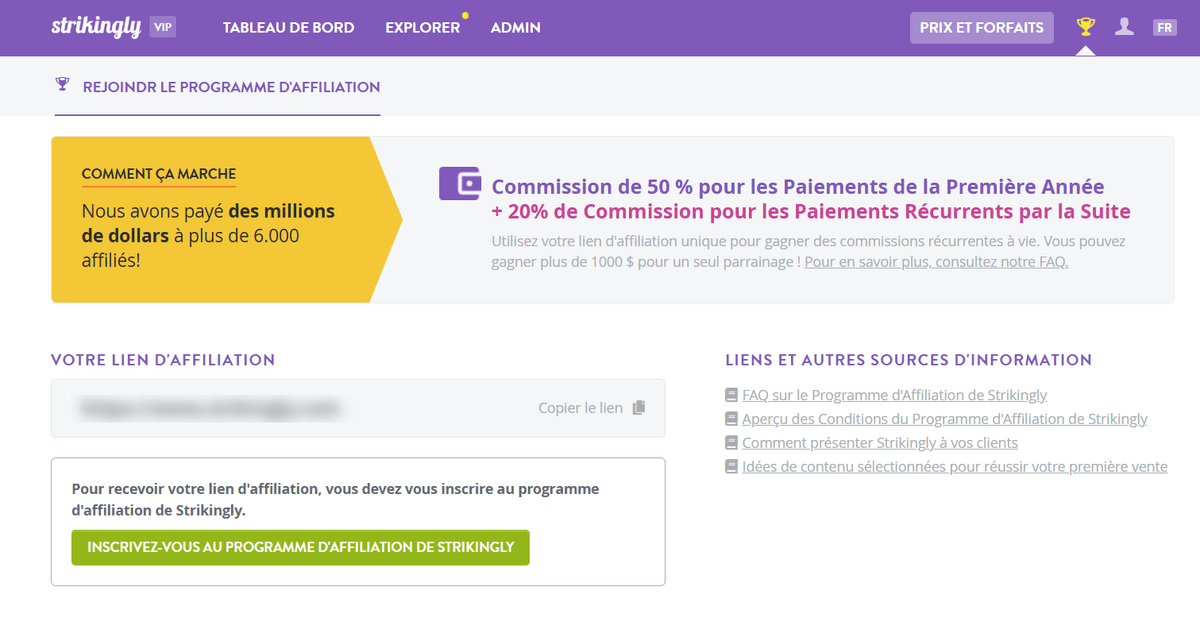Open the EXPLORER menu
This screenshot has width=1200, height=637.
point(424,28)
